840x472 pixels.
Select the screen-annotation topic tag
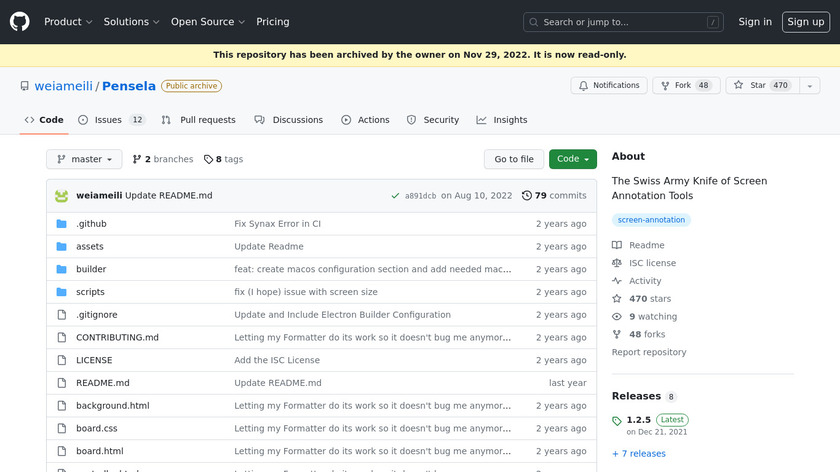pyautogui.click(x=651, y=220)
